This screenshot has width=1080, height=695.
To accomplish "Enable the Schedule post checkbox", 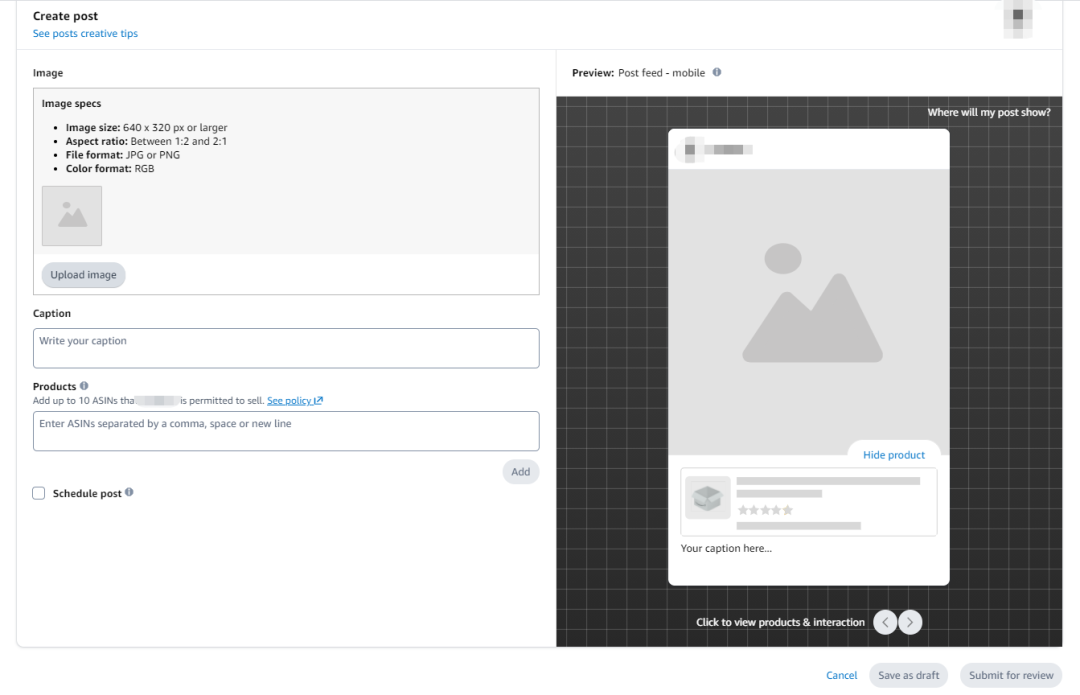I will pyautogui.click(x=39, y=493).
